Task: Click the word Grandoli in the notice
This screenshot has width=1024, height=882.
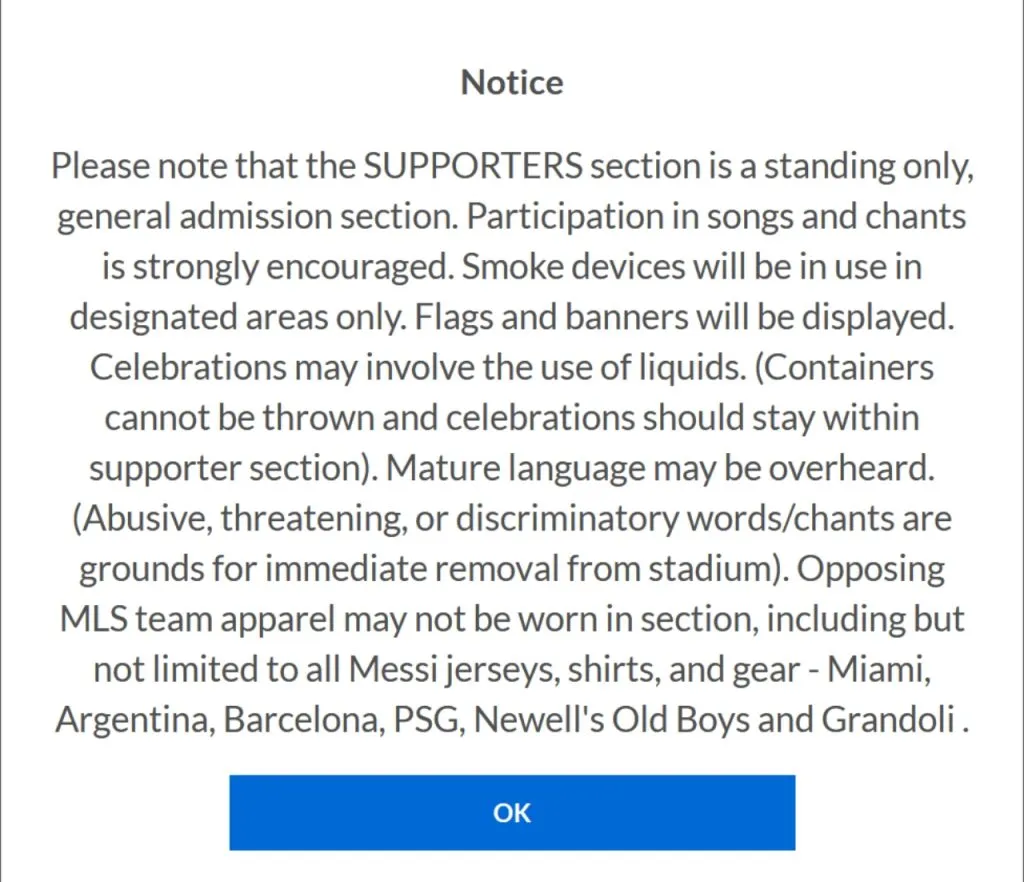Action: (x=890, y=719)
